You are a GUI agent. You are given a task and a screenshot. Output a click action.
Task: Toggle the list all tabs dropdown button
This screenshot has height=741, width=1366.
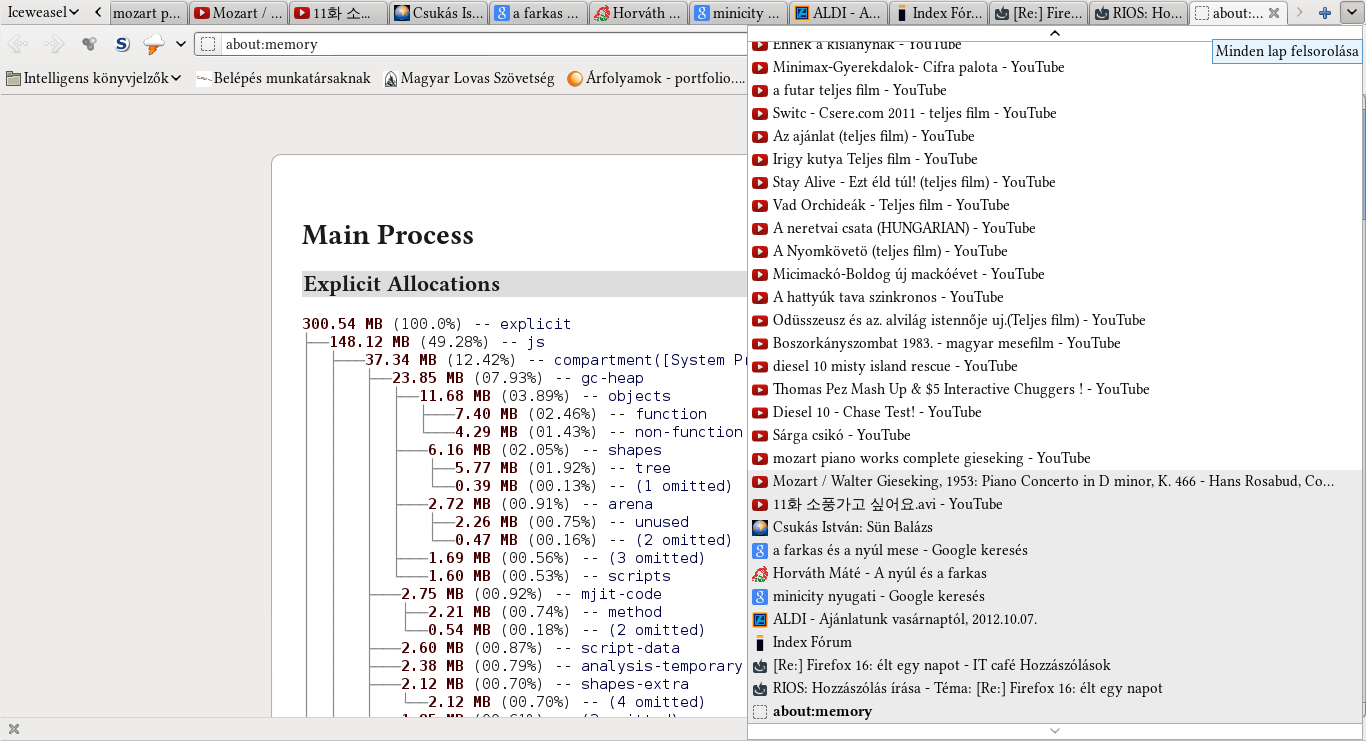(1351, 13)
